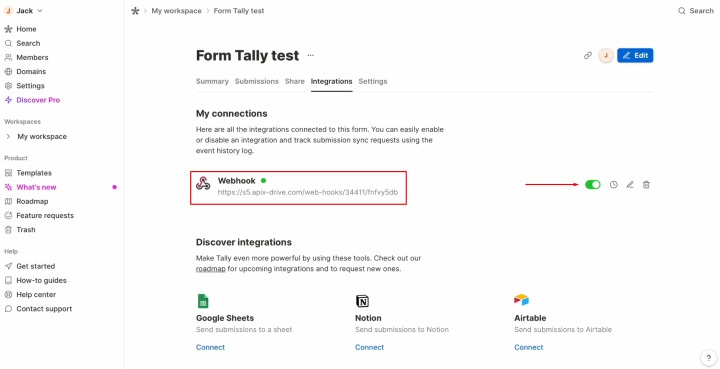The width and height of the screenshot is (720, 369).
Task: Open the form title more options ellipsis
Action: 311,56
